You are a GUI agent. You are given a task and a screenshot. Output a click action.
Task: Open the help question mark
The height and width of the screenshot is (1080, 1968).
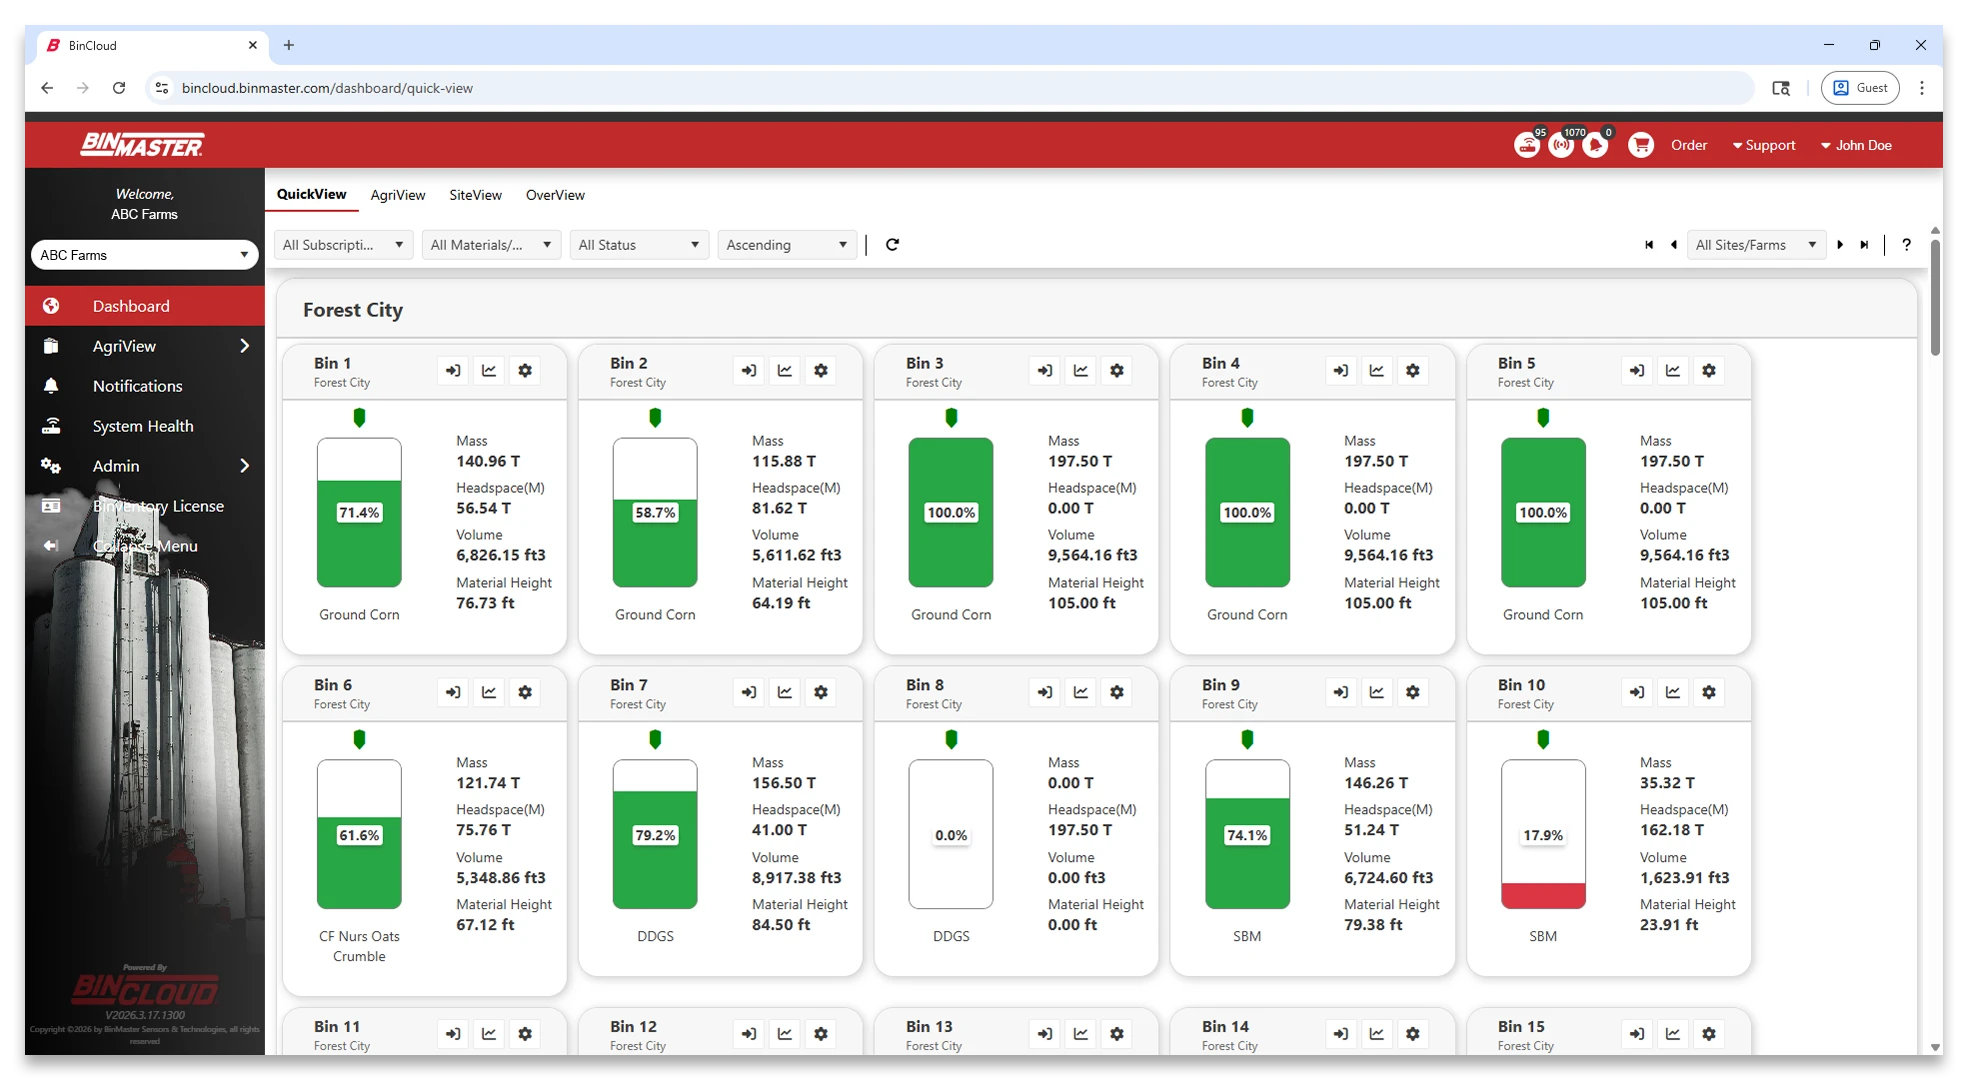click(1906, 245)
